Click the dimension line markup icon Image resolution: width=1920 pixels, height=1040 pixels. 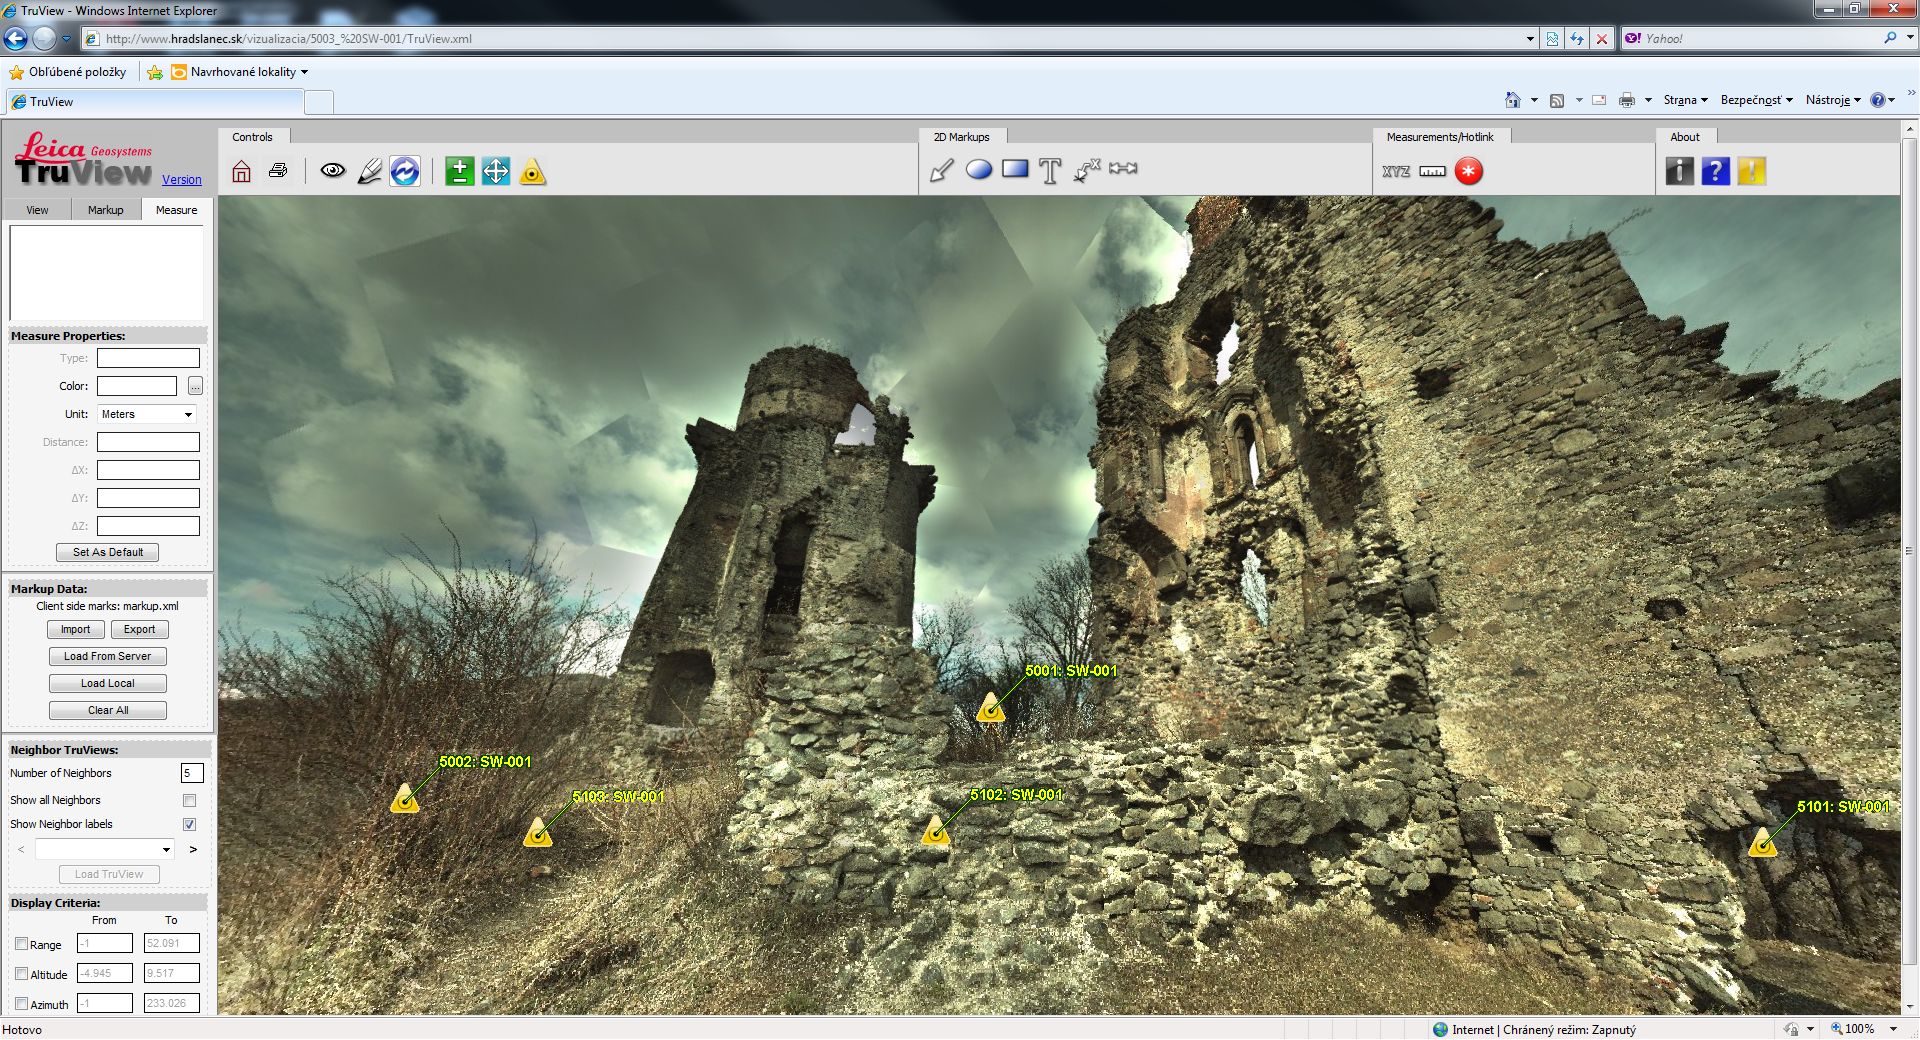tap(1123, 168)
